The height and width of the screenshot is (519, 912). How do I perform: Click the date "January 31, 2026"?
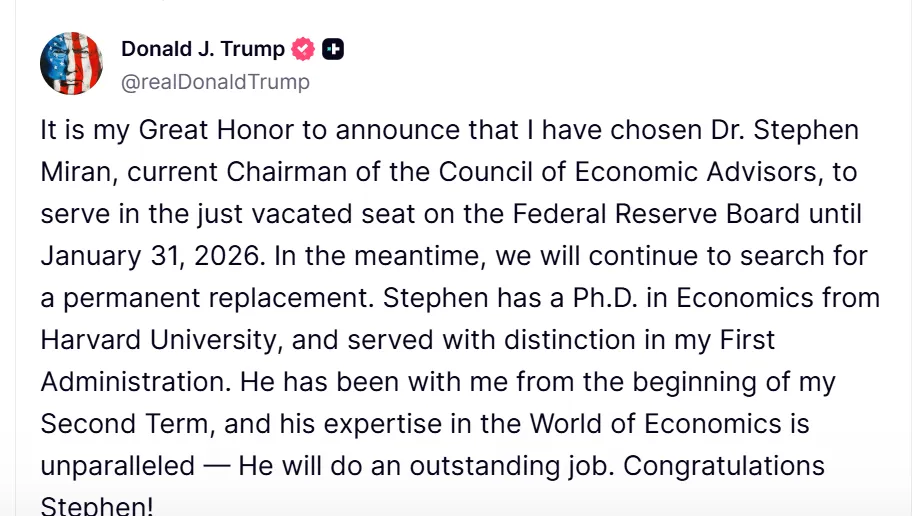click(151, 255)
